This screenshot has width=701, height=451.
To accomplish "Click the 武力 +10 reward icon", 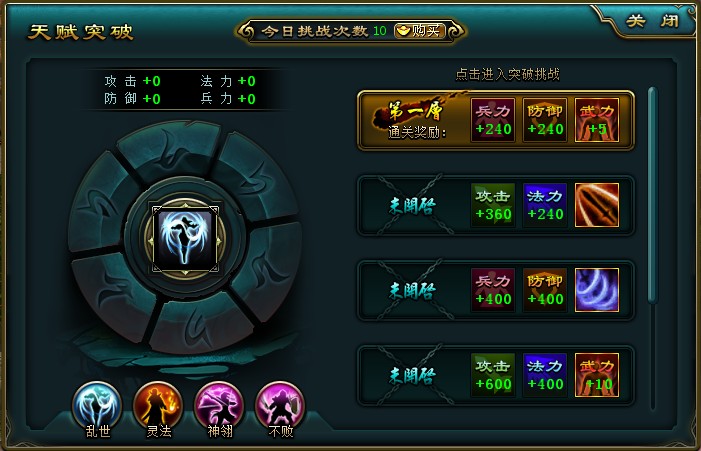I will click(x=597, y=375).
